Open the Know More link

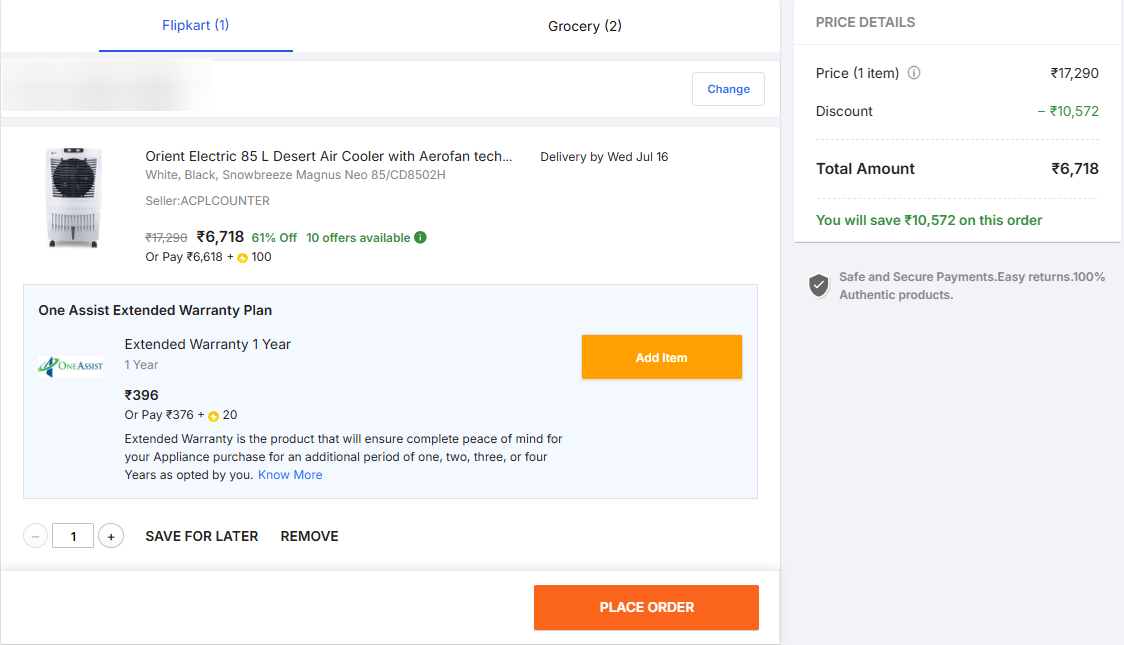290,475
